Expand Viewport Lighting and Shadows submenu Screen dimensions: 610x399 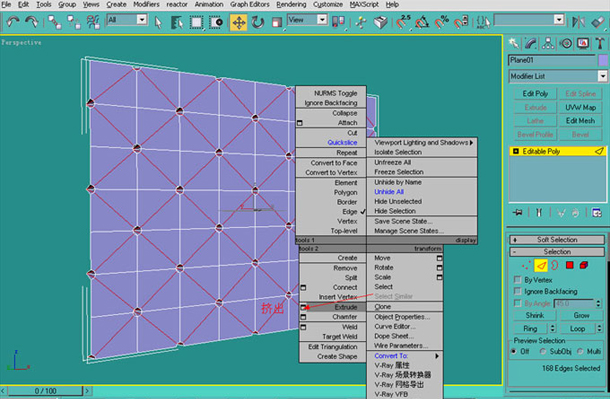tap(422, 142)
